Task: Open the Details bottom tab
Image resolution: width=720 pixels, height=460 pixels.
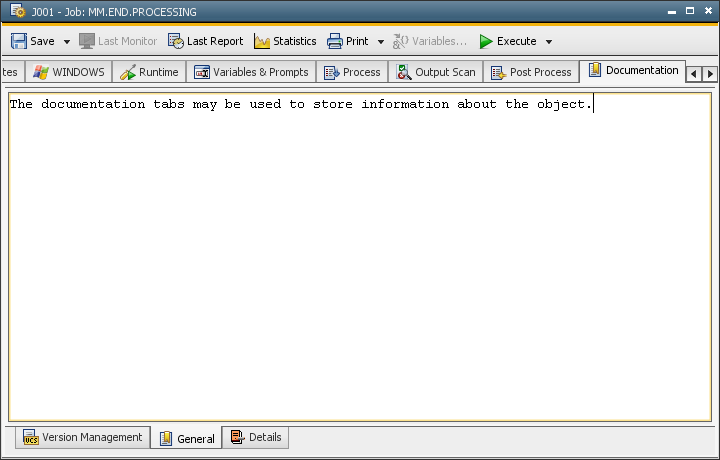Action: [256, 437]
